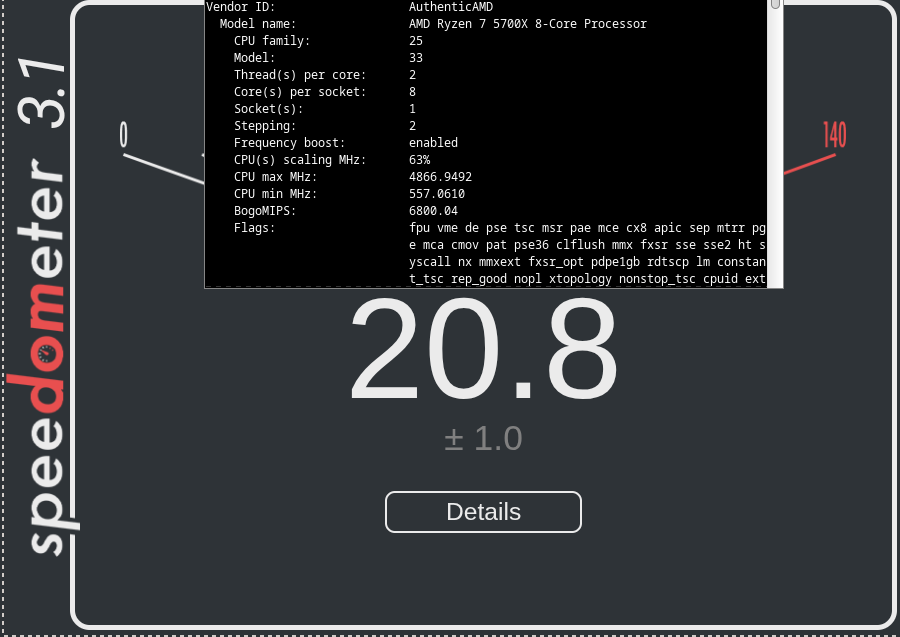Click the 'CPU family:' label
This screenshot has width=900, height=637.
(x=271, y=41)
